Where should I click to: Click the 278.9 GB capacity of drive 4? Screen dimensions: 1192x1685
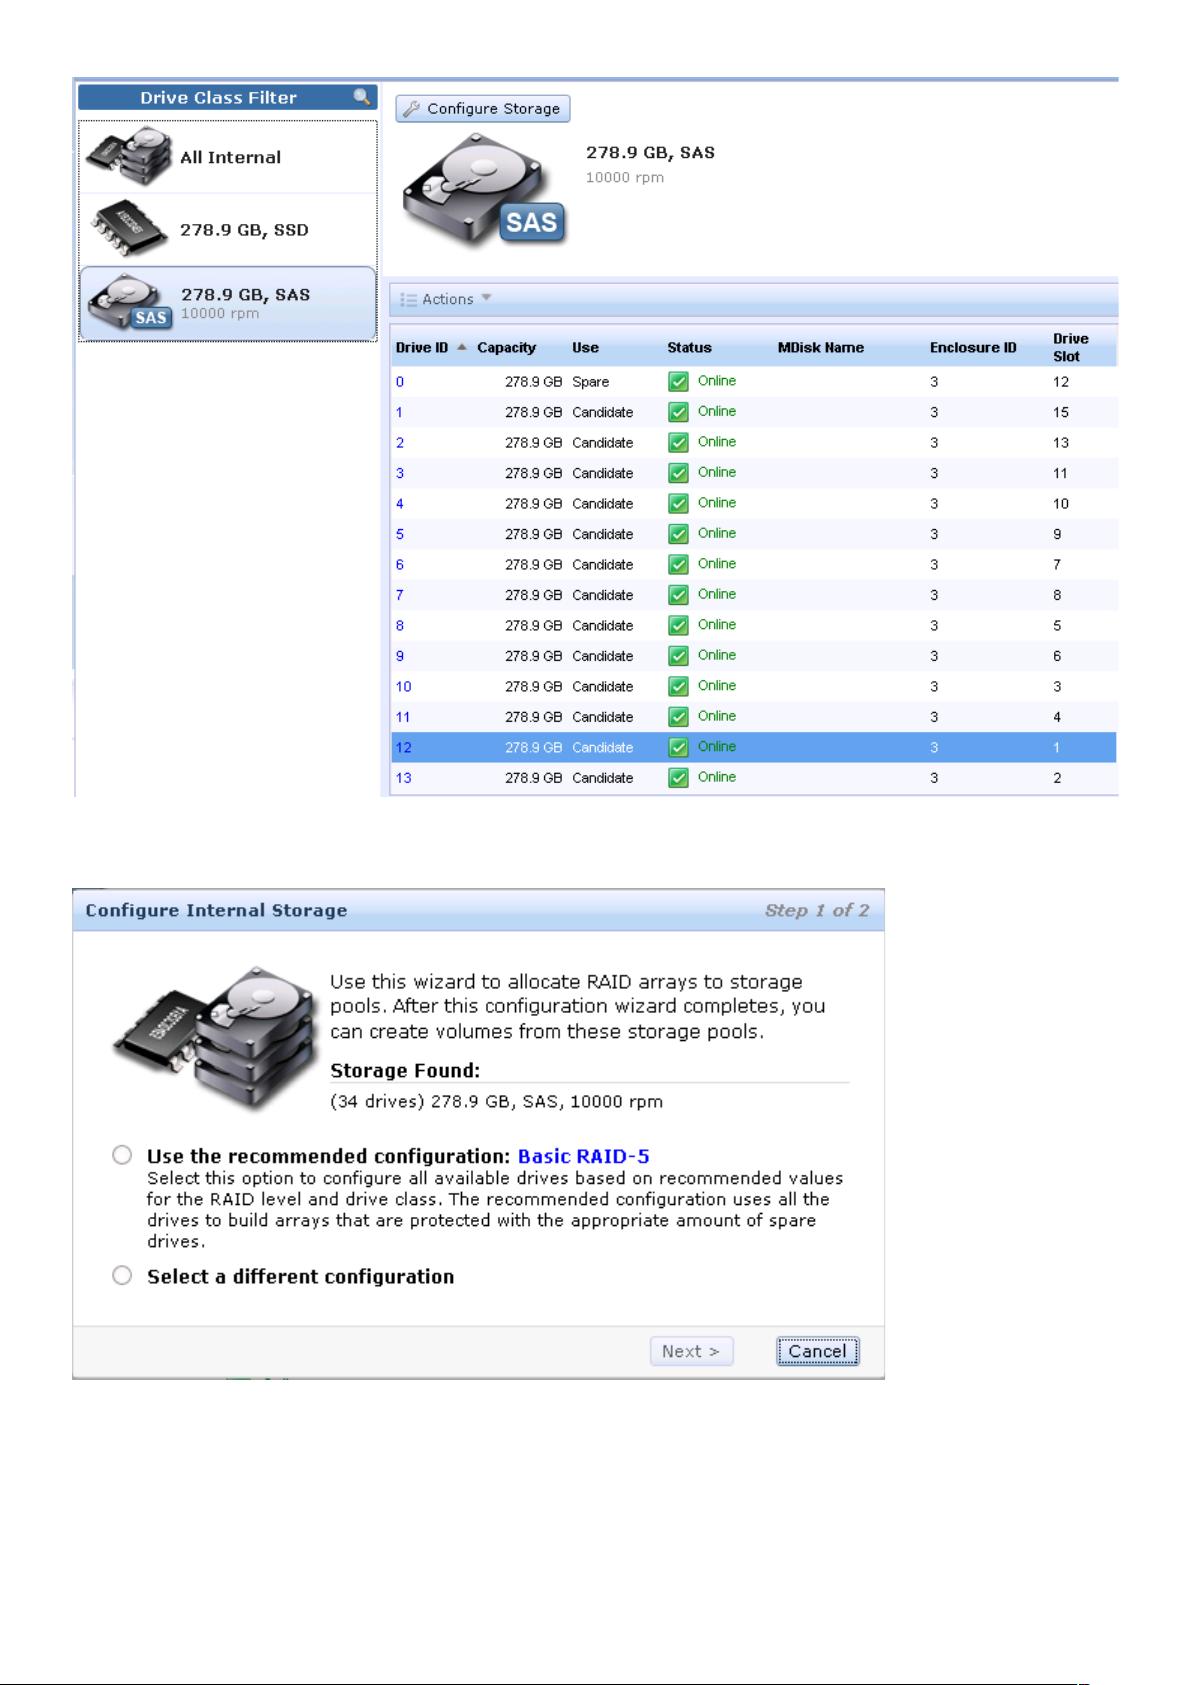(x=533, y=504)
